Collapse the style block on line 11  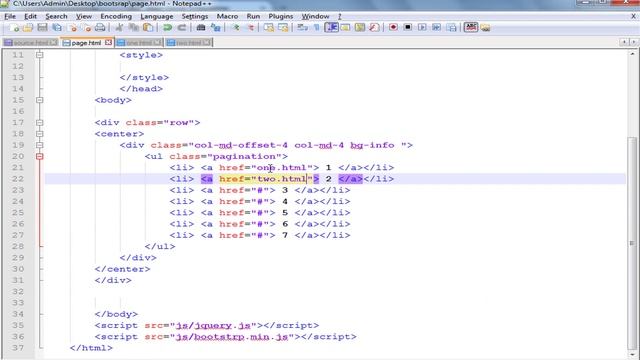[x=40, y=55]
